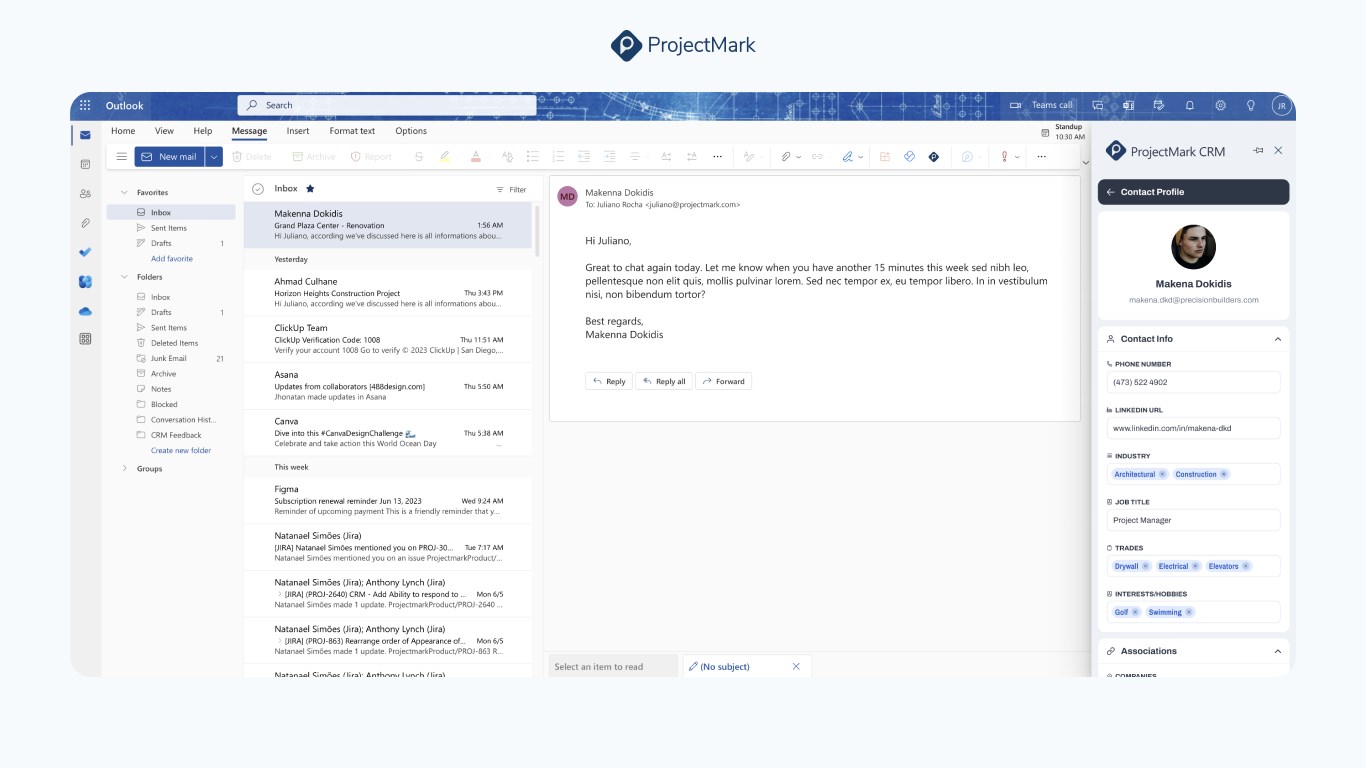Open Outlook settings gear
1366x768 pixels.
click(1220, 105)
